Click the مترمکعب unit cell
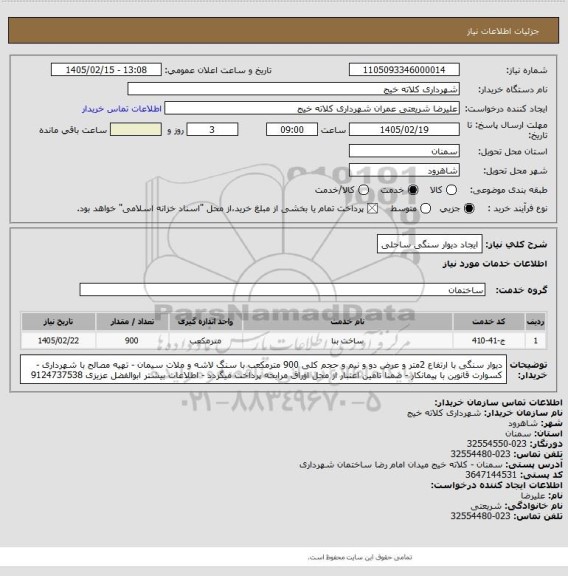 point(205,341)
